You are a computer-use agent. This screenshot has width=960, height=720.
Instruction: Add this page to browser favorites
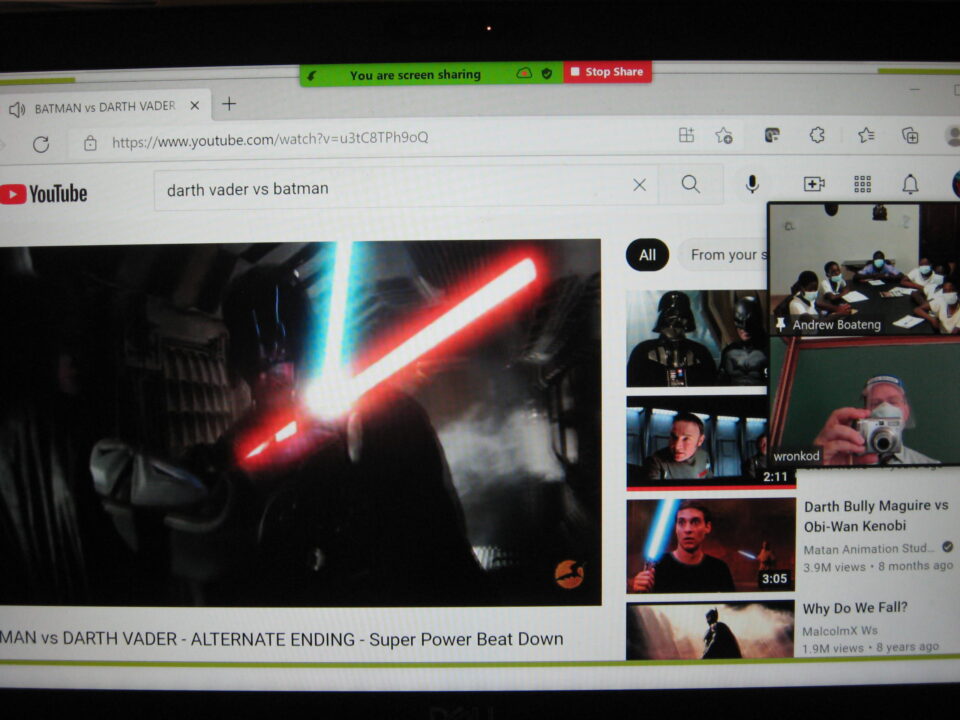tap(724, 136)
